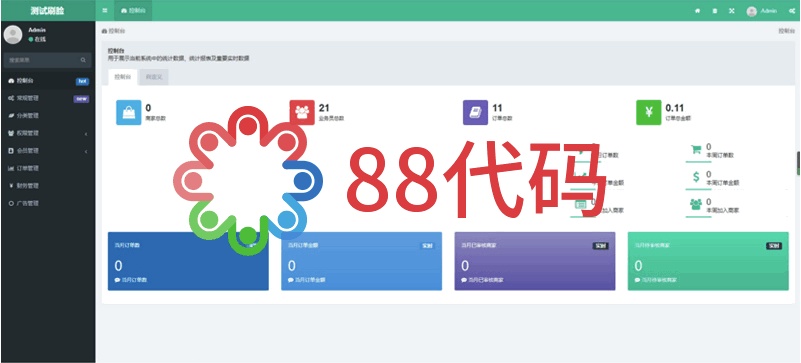801x363 pixels.
Task: Click the 商家总数 label text
Action: [156, 118]
